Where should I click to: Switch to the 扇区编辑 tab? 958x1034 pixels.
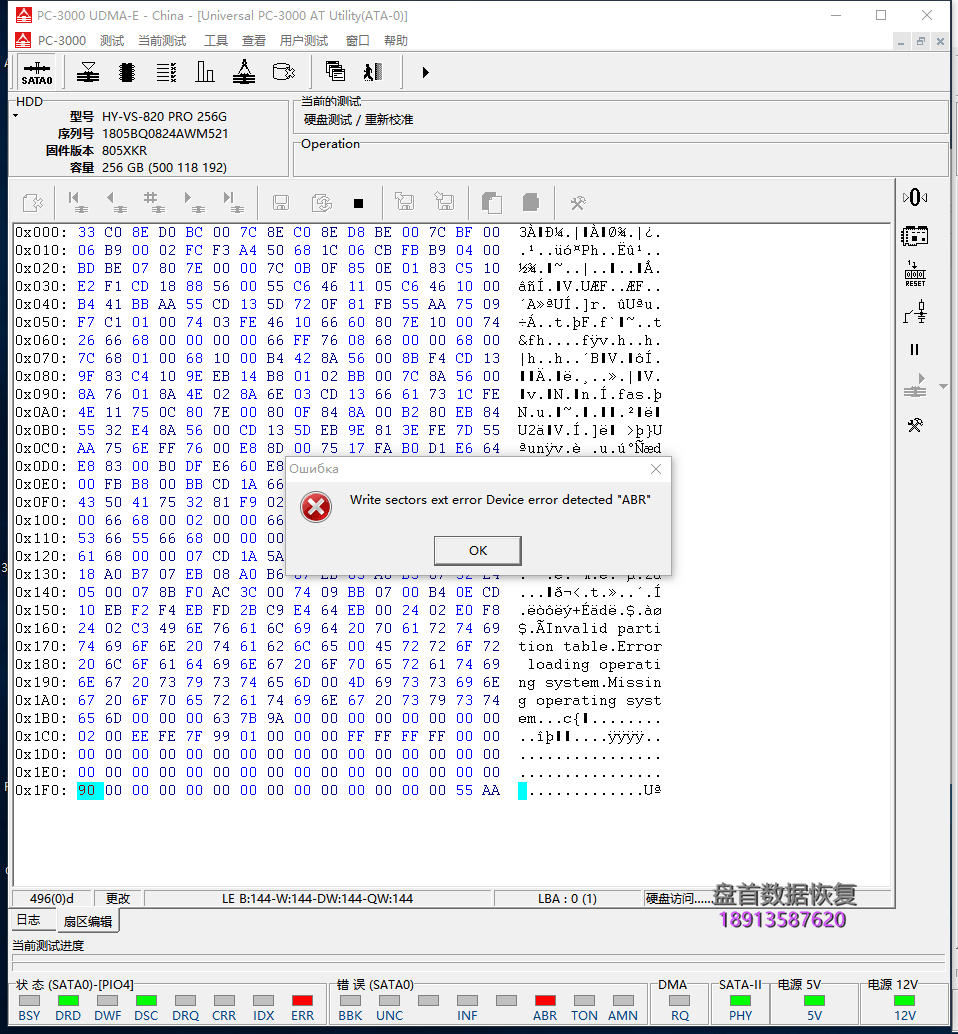pyautogui.click(x=88, y=921)
